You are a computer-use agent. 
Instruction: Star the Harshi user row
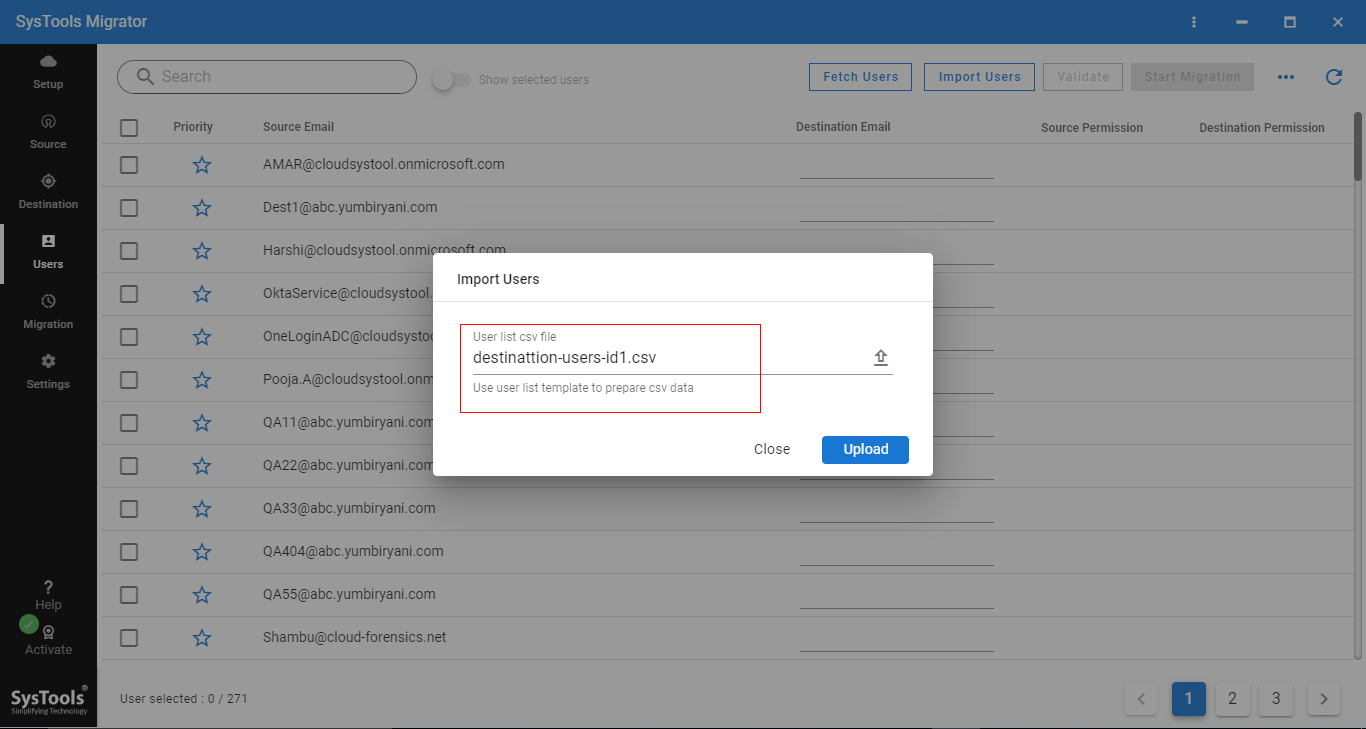(202, 251)
